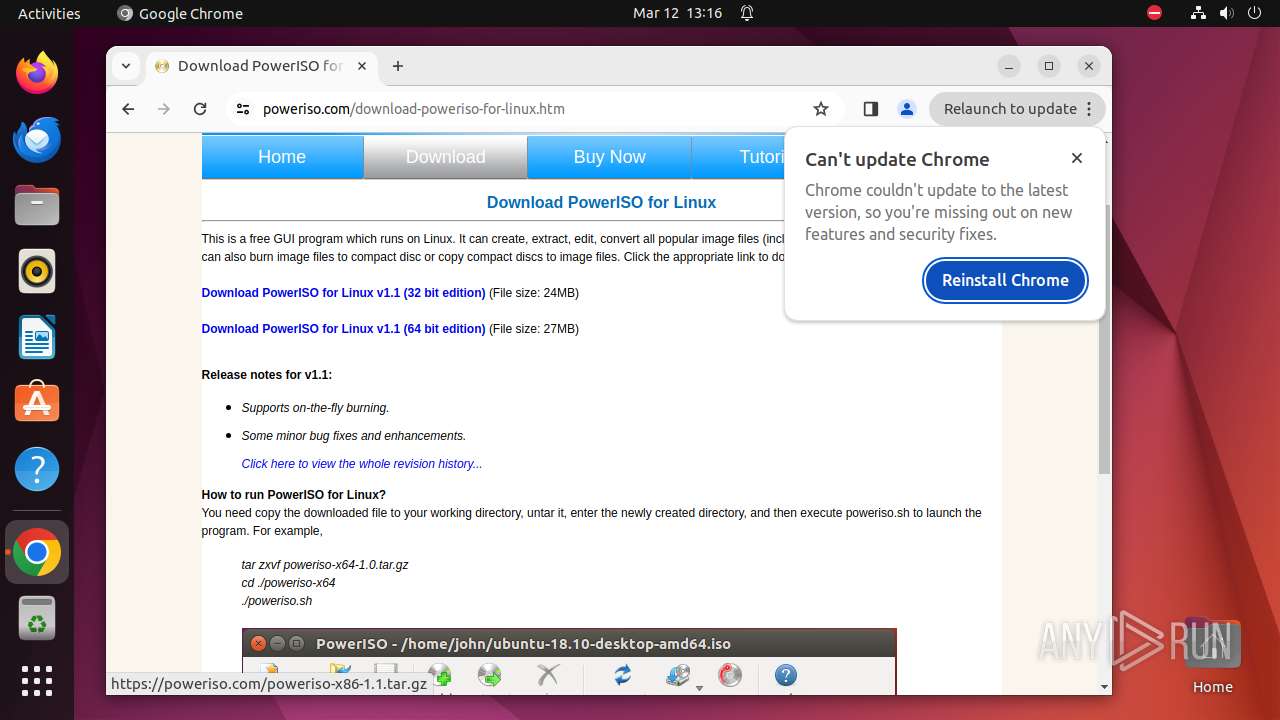Open Rhythmbox music player in dock

[x=37, y=271]
